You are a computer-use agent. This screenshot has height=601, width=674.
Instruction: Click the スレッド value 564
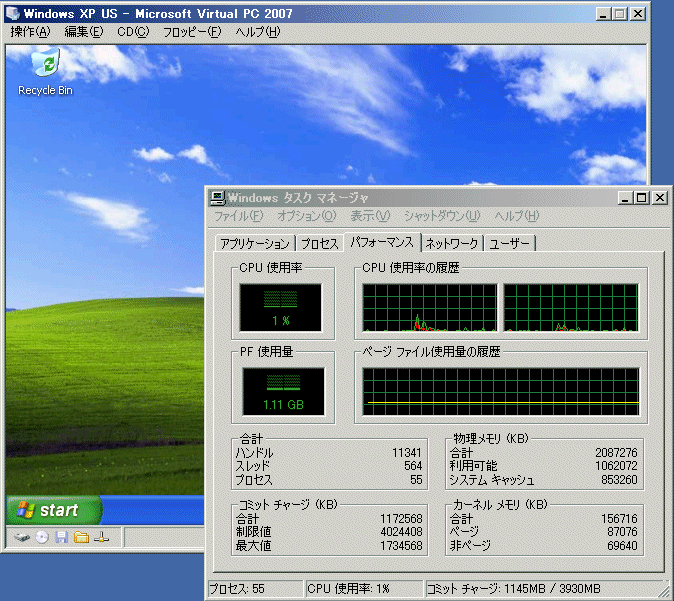click(x=413, y=466)
